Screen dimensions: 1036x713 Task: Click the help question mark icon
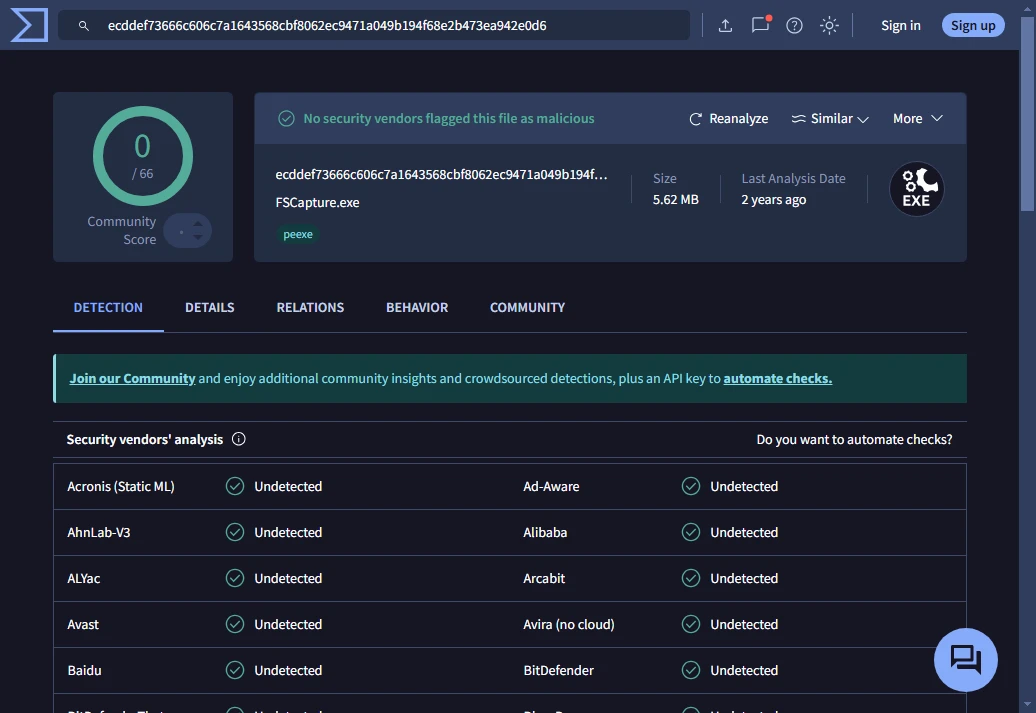click(x=794, y=26)
